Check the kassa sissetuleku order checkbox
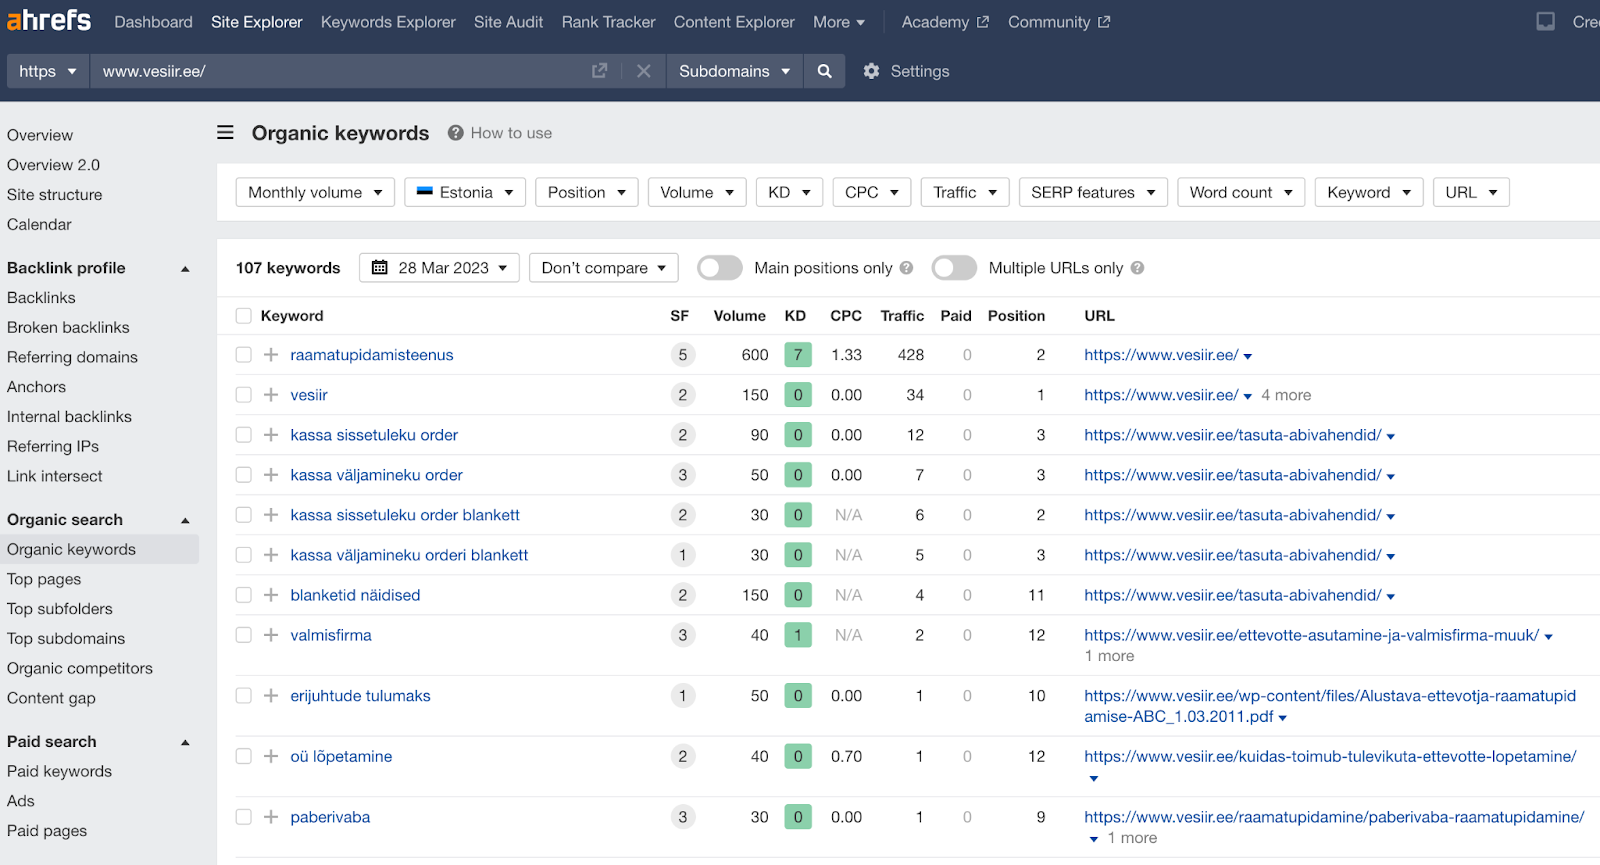This screenshot has height=865, width=1600. click(243, 435)
